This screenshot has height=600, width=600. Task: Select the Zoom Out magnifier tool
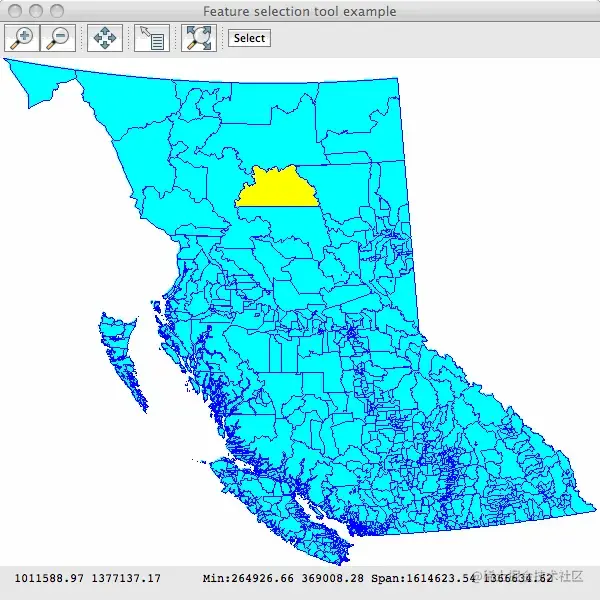(x=58, y=38)
